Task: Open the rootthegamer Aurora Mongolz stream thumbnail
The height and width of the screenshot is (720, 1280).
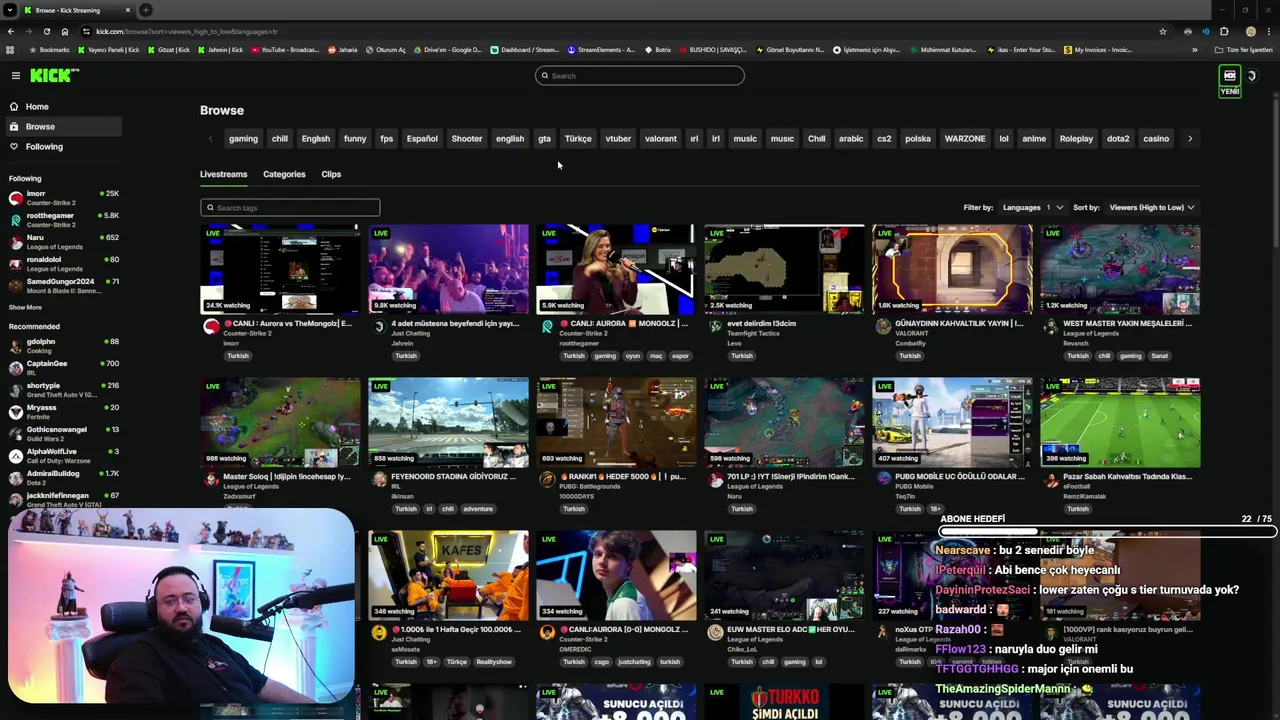Action: coord(616,269)
